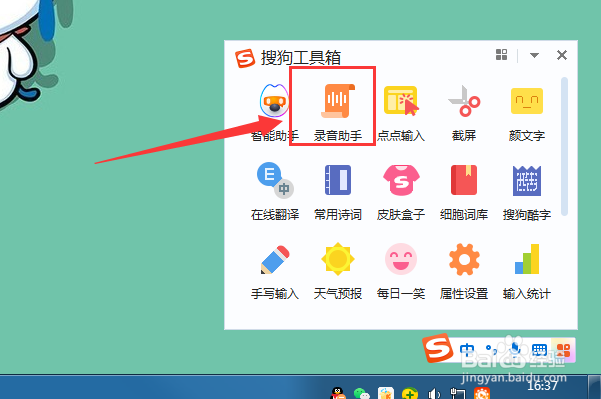The width and height of the screenshot is (601, 399).
Task: Open the 点点输入 tool
Action: [401, 112]
